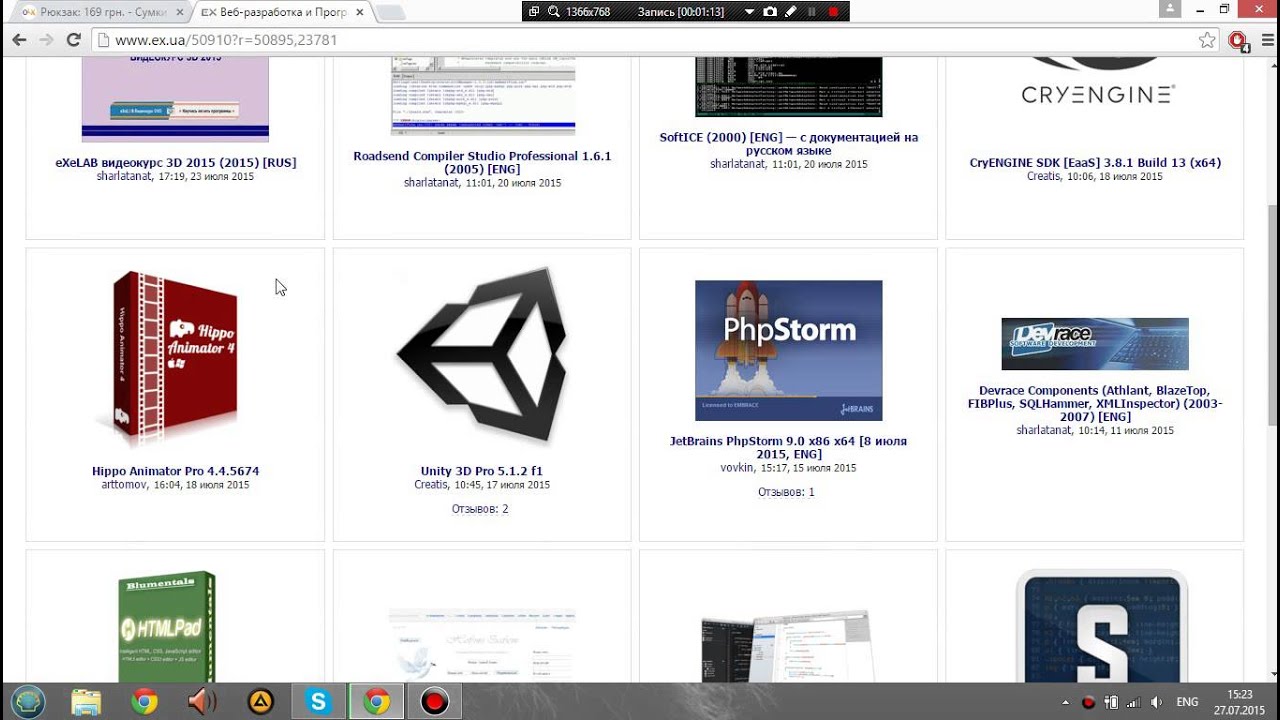Click the 1366x768 resolution readout in the recorder bar

[x=588, y=12]
